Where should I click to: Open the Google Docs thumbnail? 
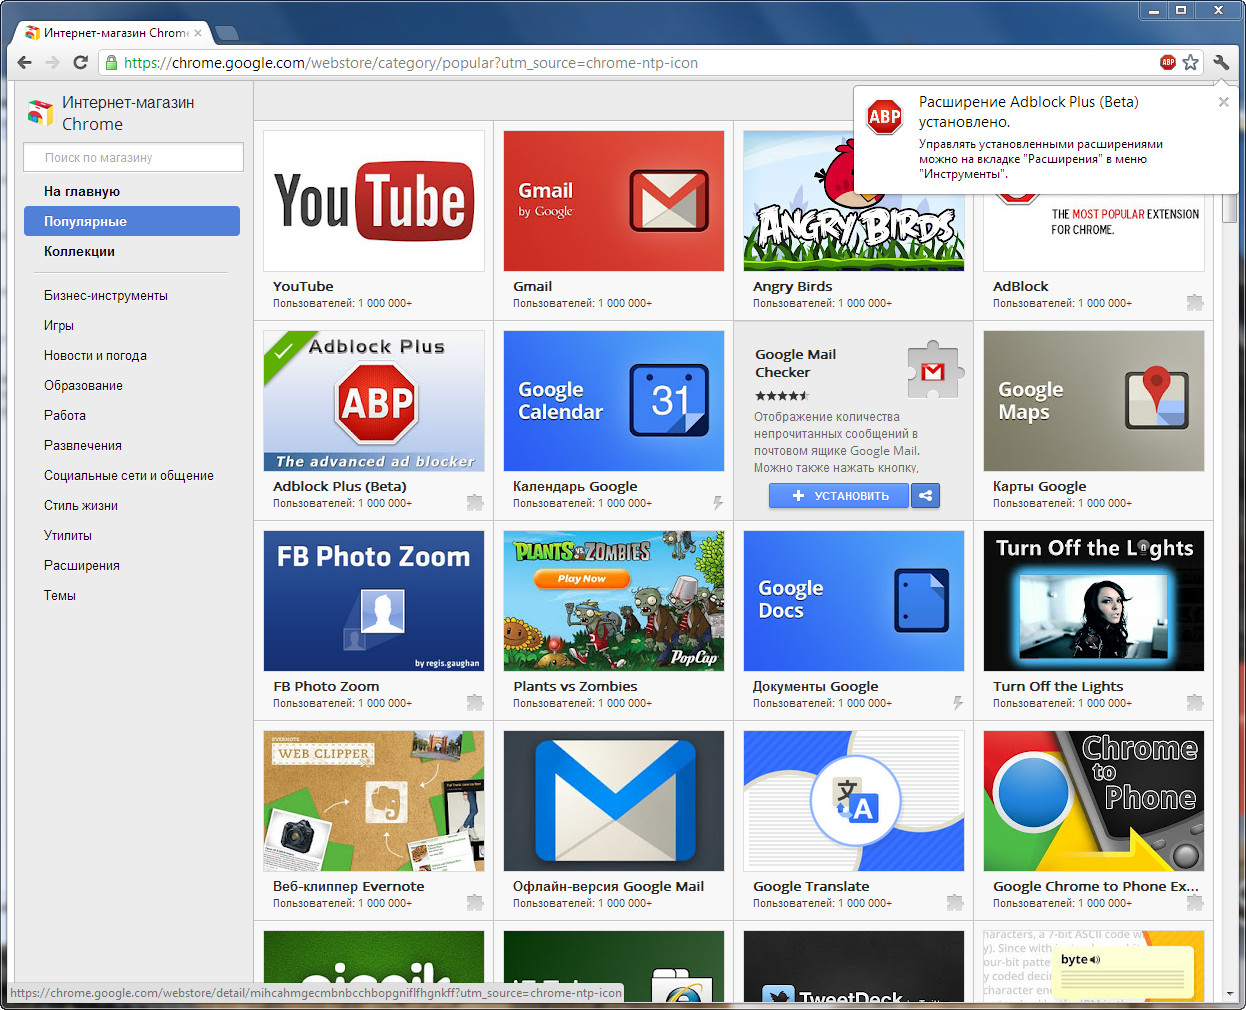[854, 601]
